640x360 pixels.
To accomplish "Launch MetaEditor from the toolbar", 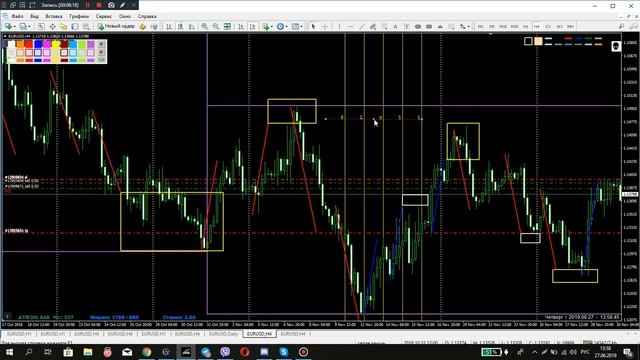I will tap(142, 26).
